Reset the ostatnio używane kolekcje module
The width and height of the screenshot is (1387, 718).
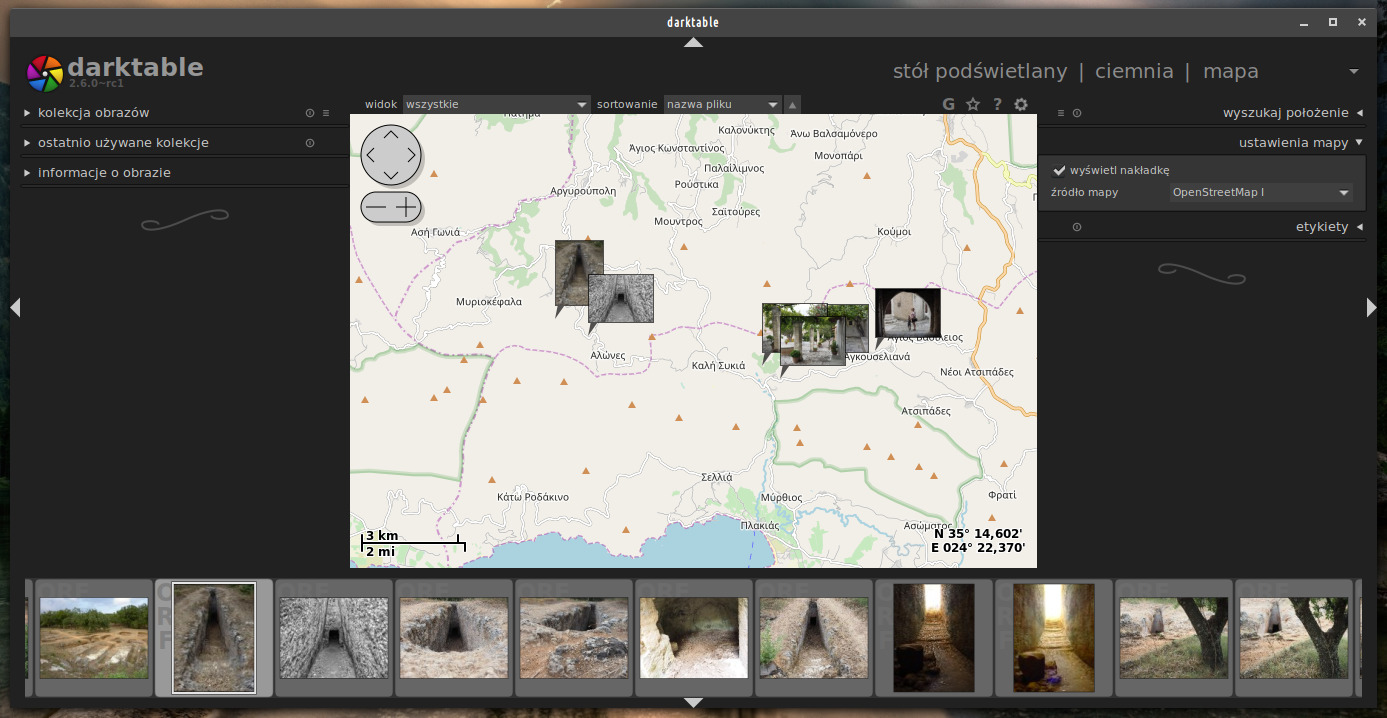pyautogui.click(x=310, y=143)
